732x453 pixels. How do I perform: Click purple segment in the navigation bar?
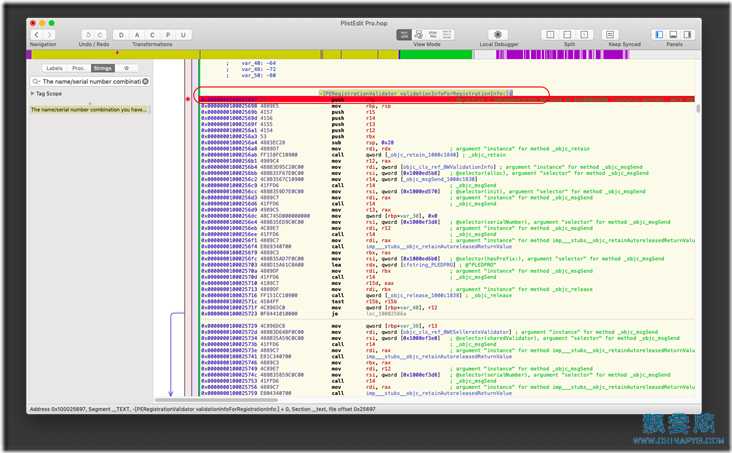pyautogui.click(x=562, y=54)
